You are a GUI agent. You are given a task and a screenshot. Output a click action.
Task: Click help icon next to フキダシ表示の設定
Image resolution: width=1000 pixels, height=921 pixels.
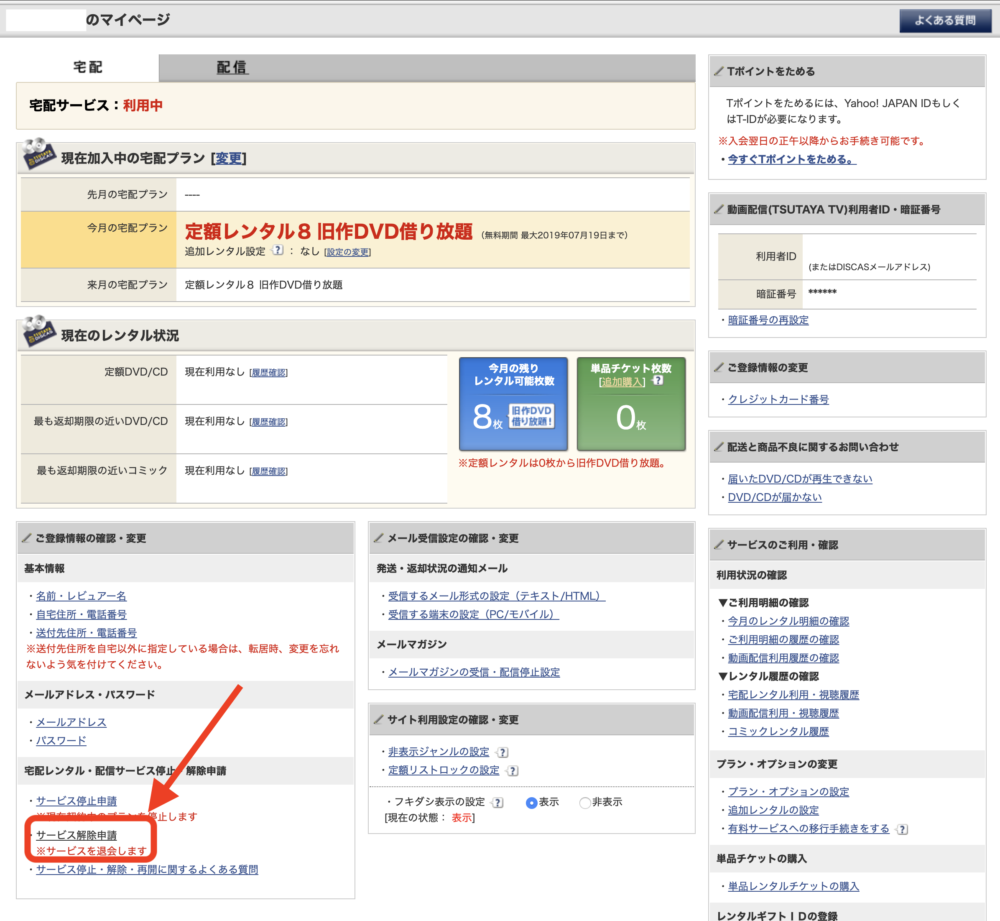(x=498, y=803)
